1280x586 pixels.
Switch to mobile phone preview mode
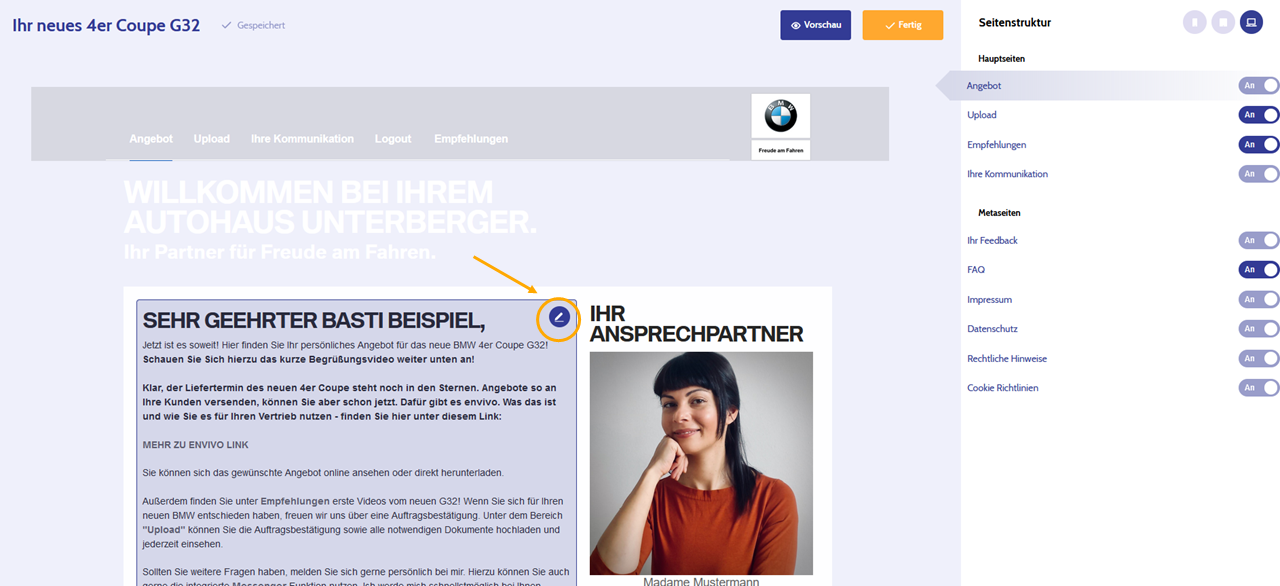tap(1194, 22)
